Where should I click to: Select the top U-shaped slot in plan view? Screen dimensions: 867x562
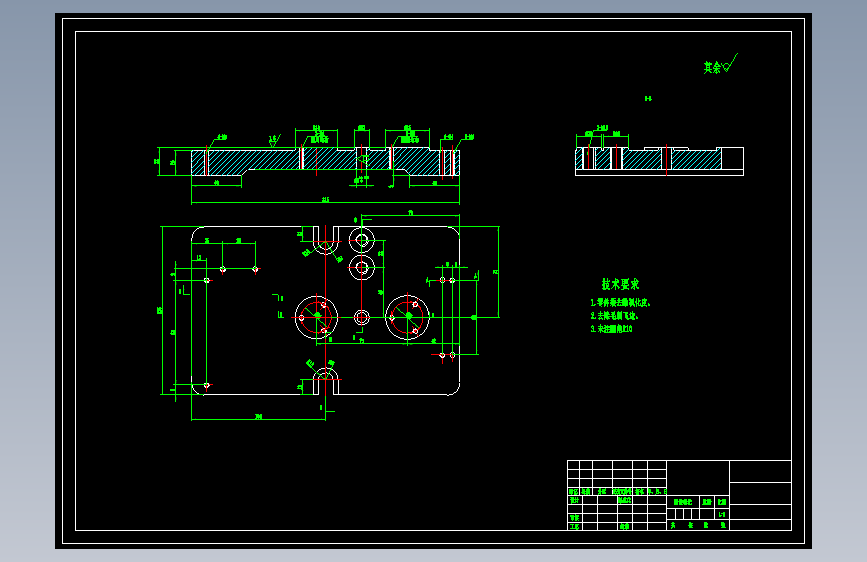point(326,240)
